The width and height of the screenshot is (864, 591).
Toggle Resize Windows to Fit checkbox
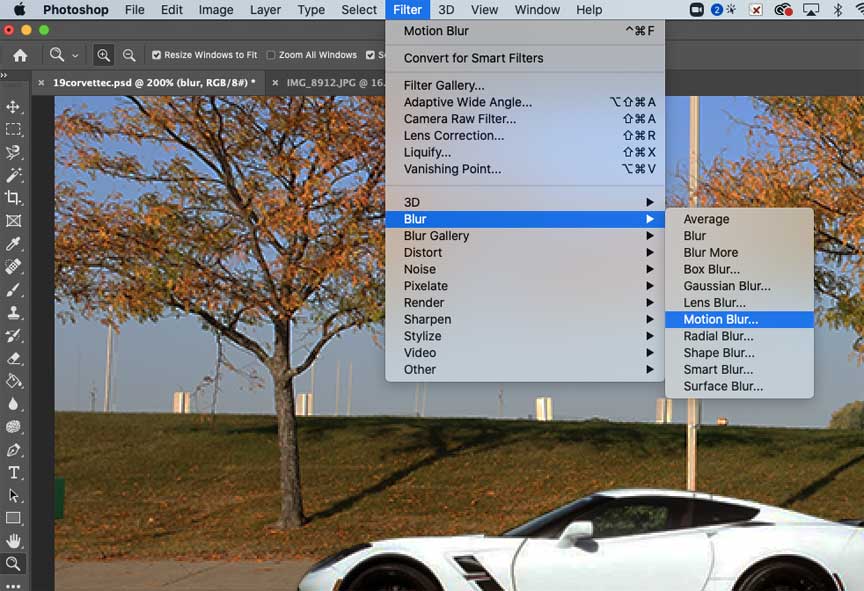(156, 55)
